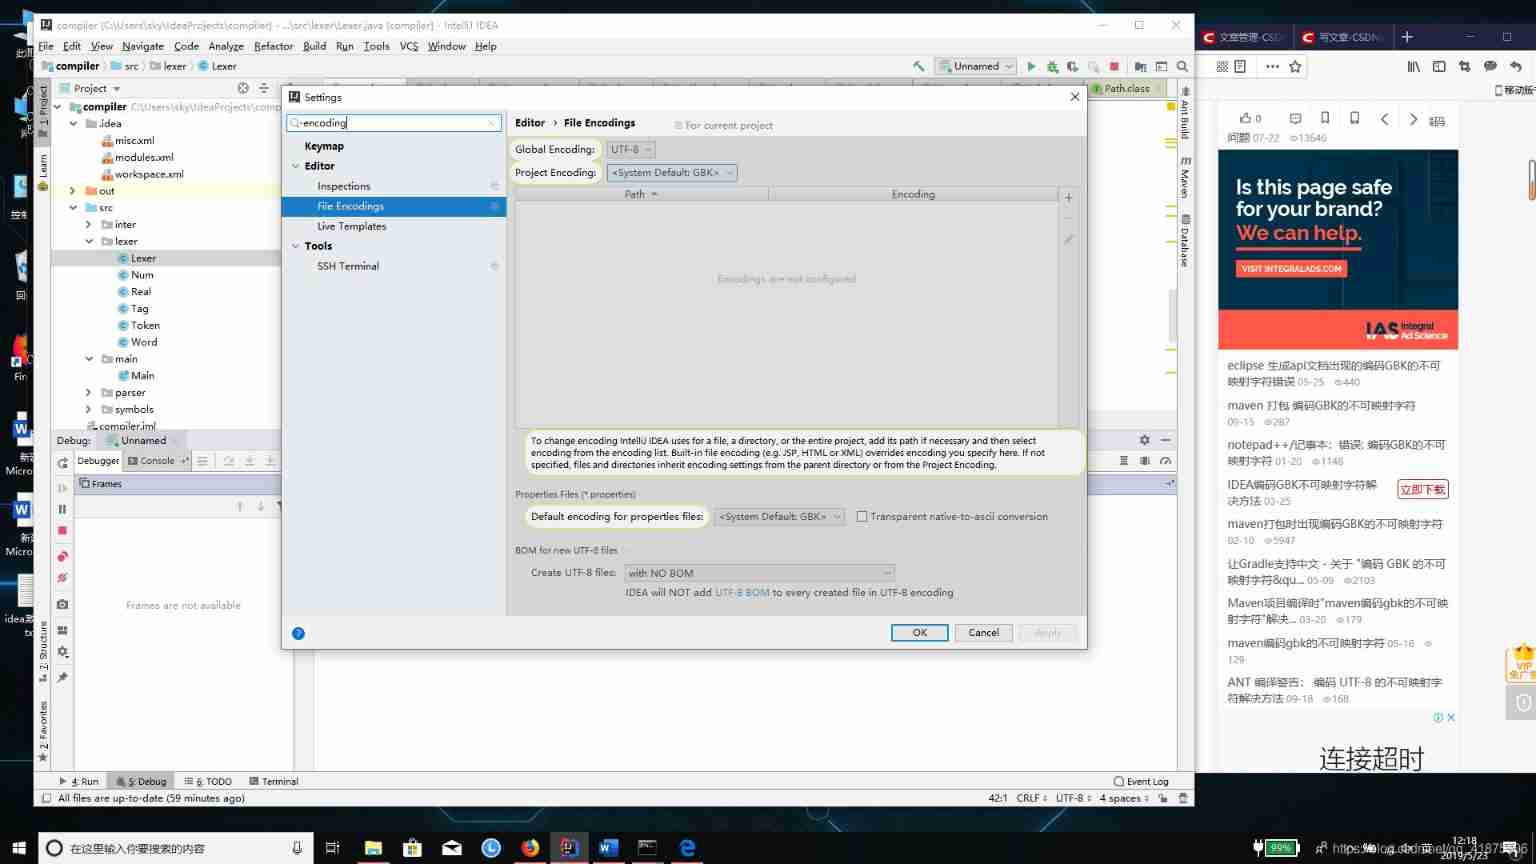Viewport: 1536px width, 864px height.
Task: Enable Transparent native-to-ascii conversion checkbox
Action: 862,517
